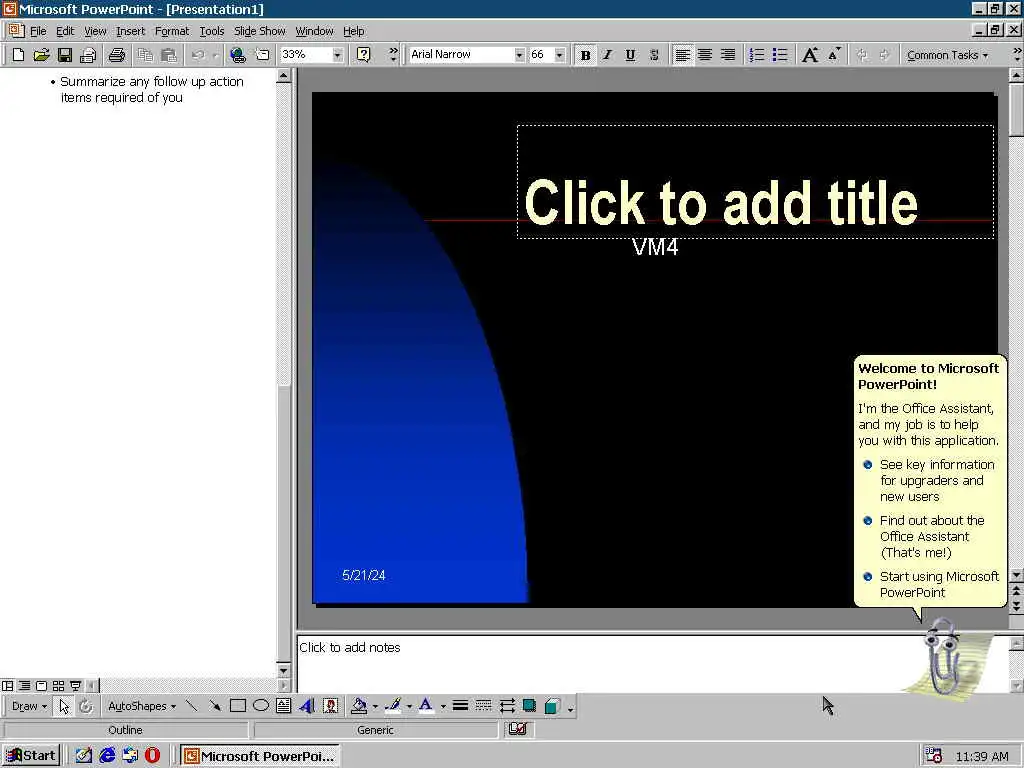Image resolution: width=1024 pixels, height=768 pixels.
Task: Open Font Color dropdown arrow
Action: (x=443, y=706)
